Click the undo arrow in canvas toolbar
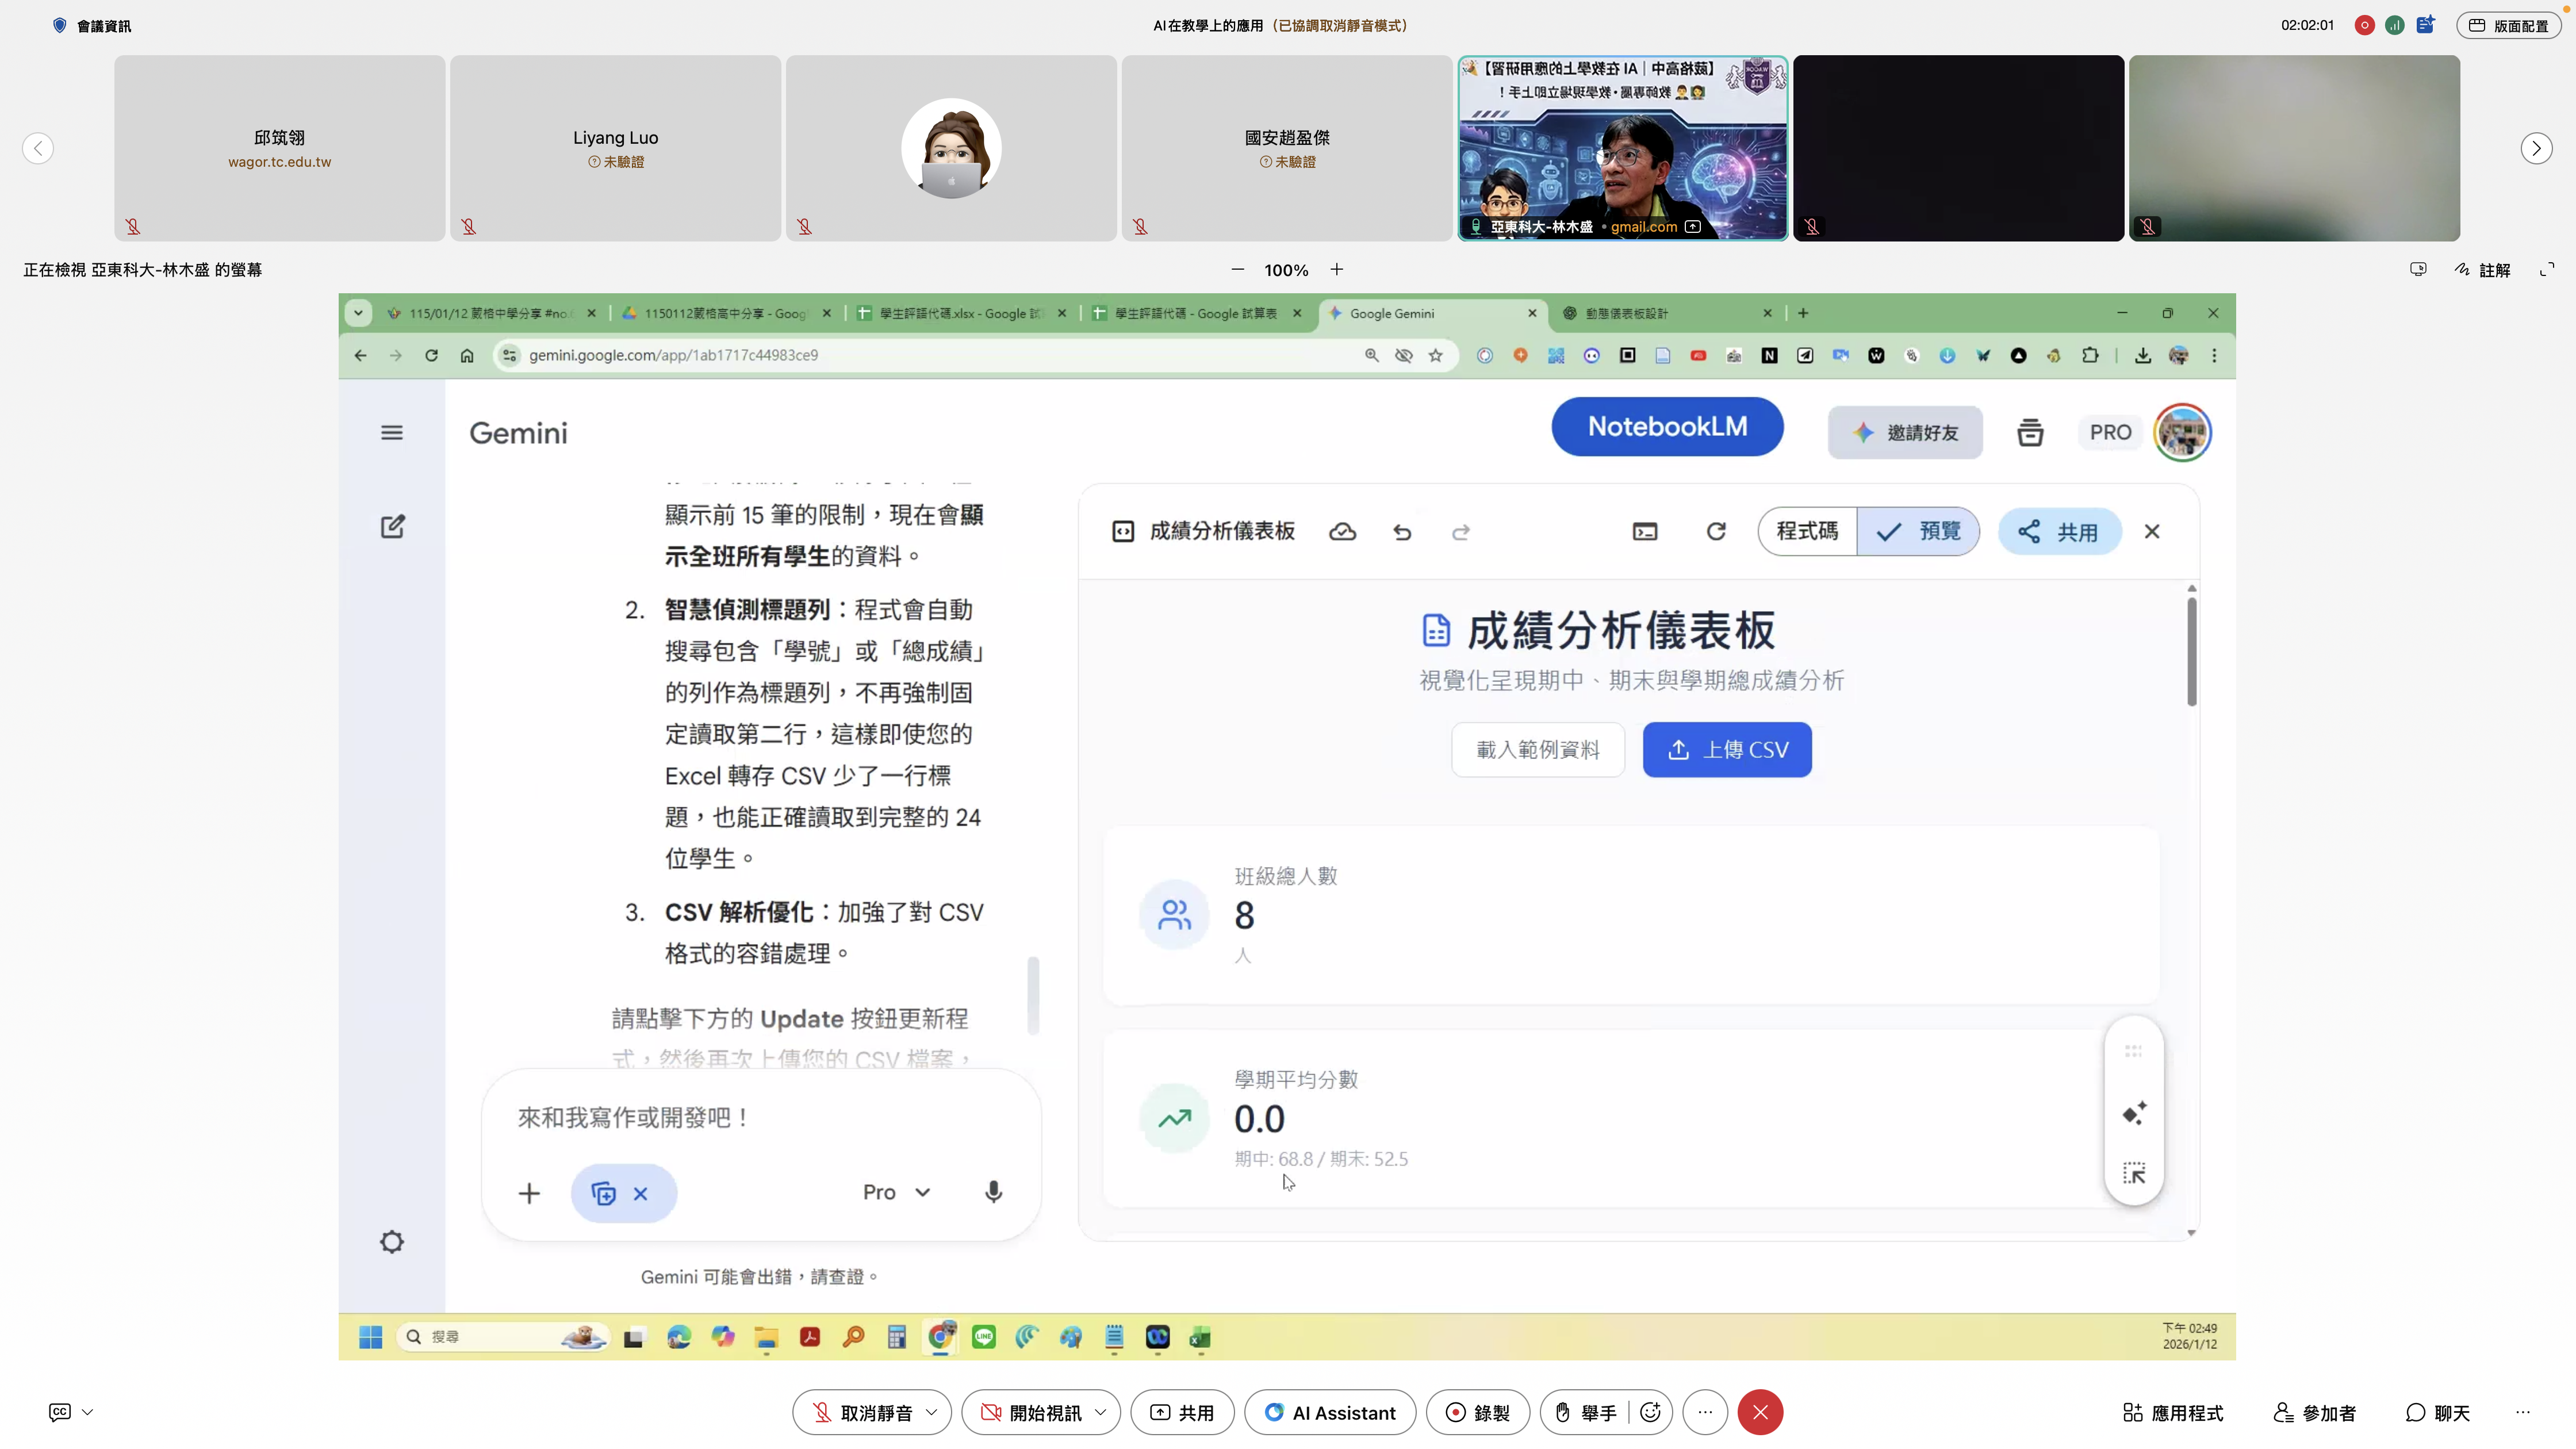Image resolution: width=2576 pixels, height=1449 pixels. tap(1402, 532)
